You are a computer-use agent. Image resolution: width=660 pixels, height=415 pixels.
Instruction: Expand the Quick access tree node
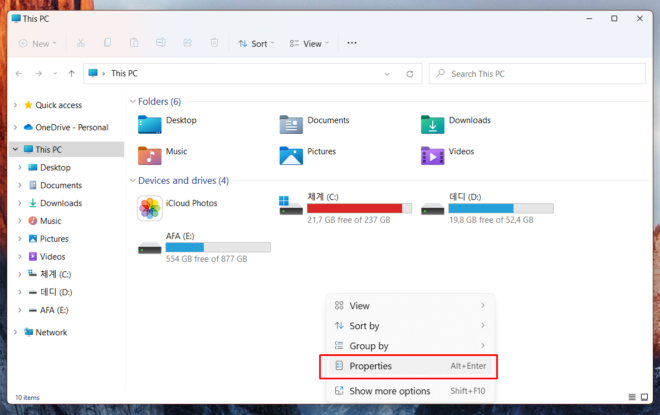click(x=16, y=105)
